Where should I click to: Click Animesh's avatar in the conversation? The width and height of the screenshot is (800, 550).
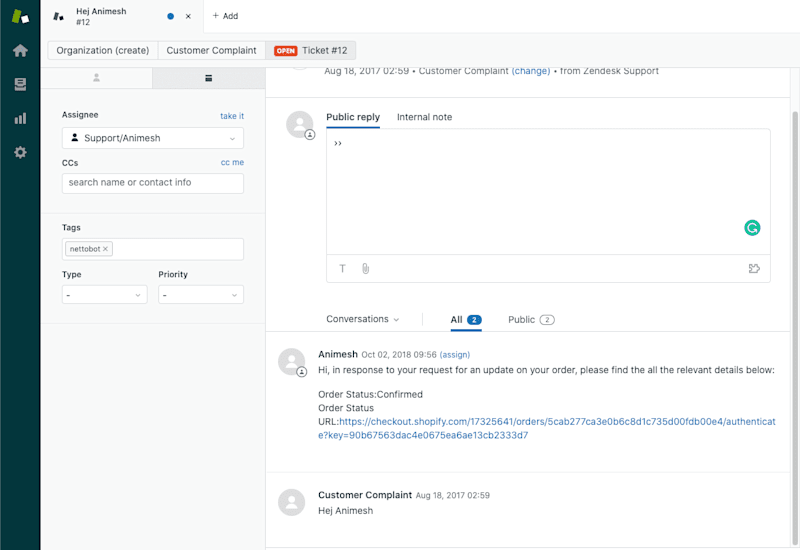click(292, 362)
